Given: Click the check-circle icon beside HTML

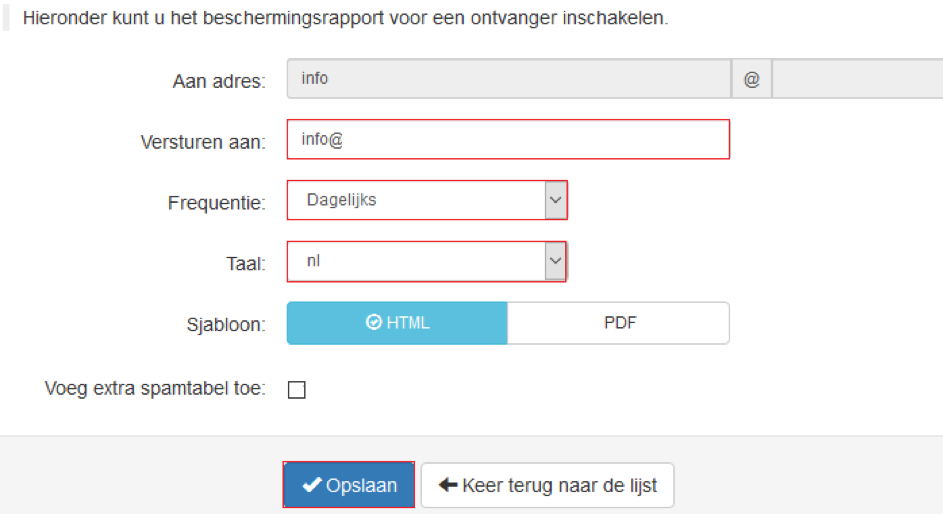Looking at the screenshot, I should point(374,323).
